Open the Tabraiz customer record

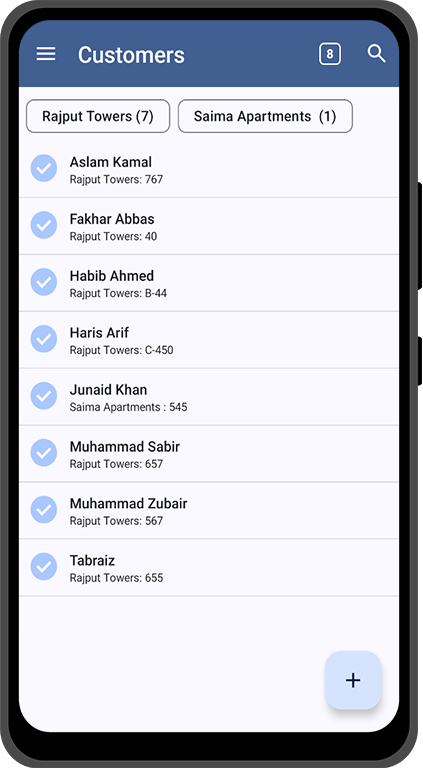(x=209, y=567)
